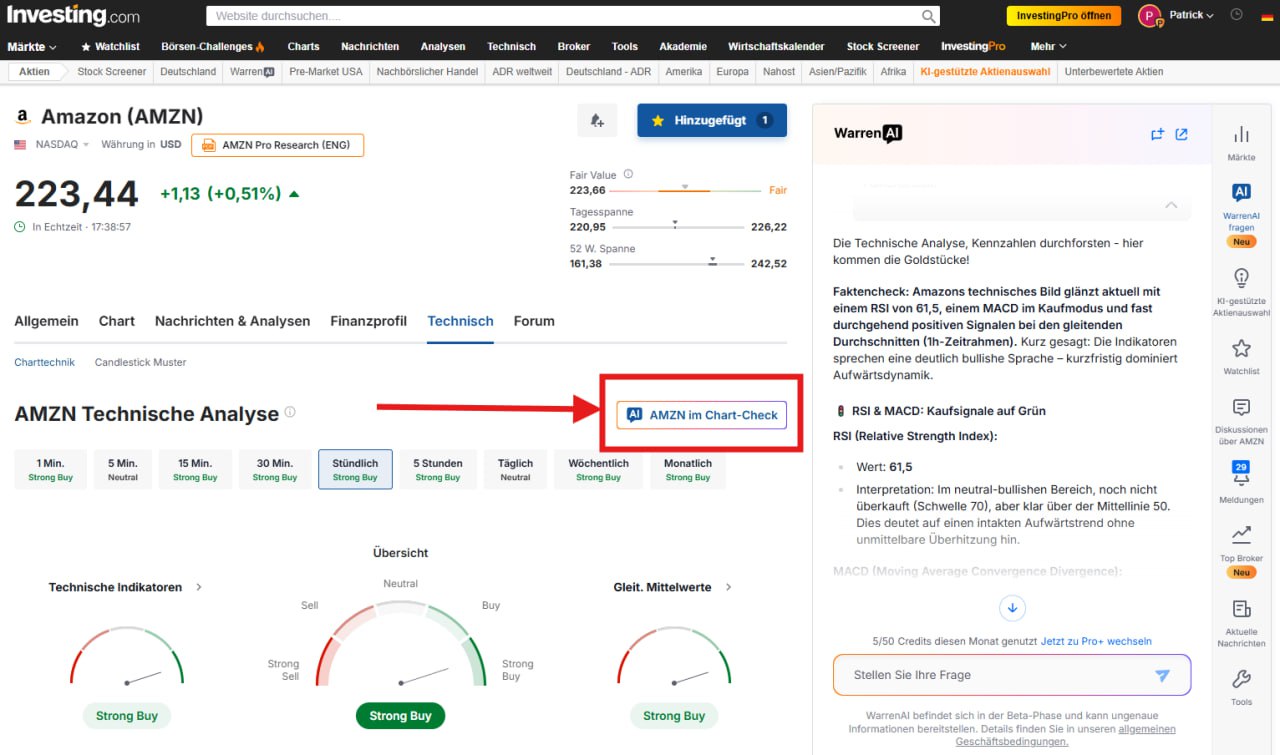The image size is (1280, 755).
Task: Open Märkte in right sidebar
Action: pos(1241,143)
